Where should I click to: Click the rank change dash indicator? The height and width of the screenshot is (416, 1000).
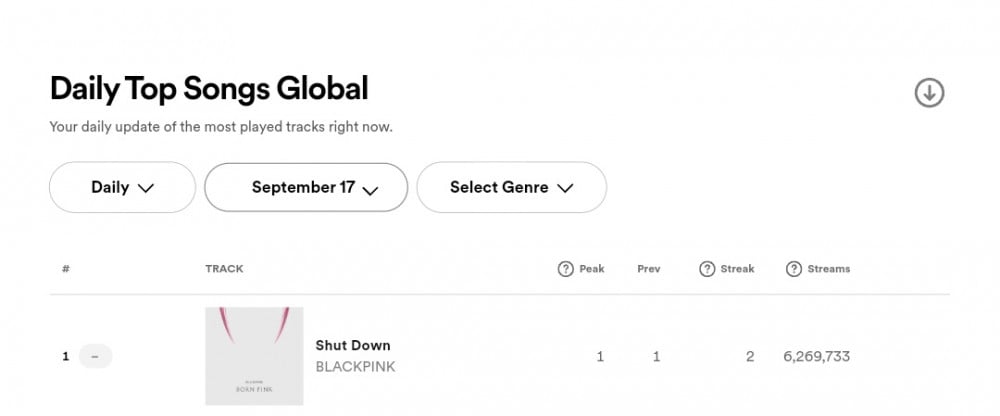pos(95,356)
